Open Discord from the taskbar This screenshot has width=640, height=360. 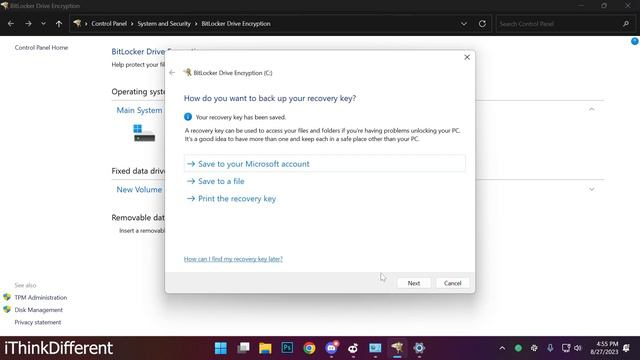pyautogui.click(x=331, y=348)
